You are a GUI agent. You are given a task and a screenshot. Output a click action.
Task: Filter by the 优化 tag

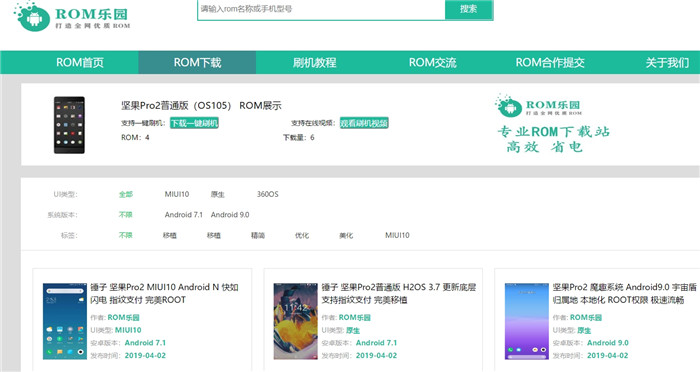tap(302, 235)
